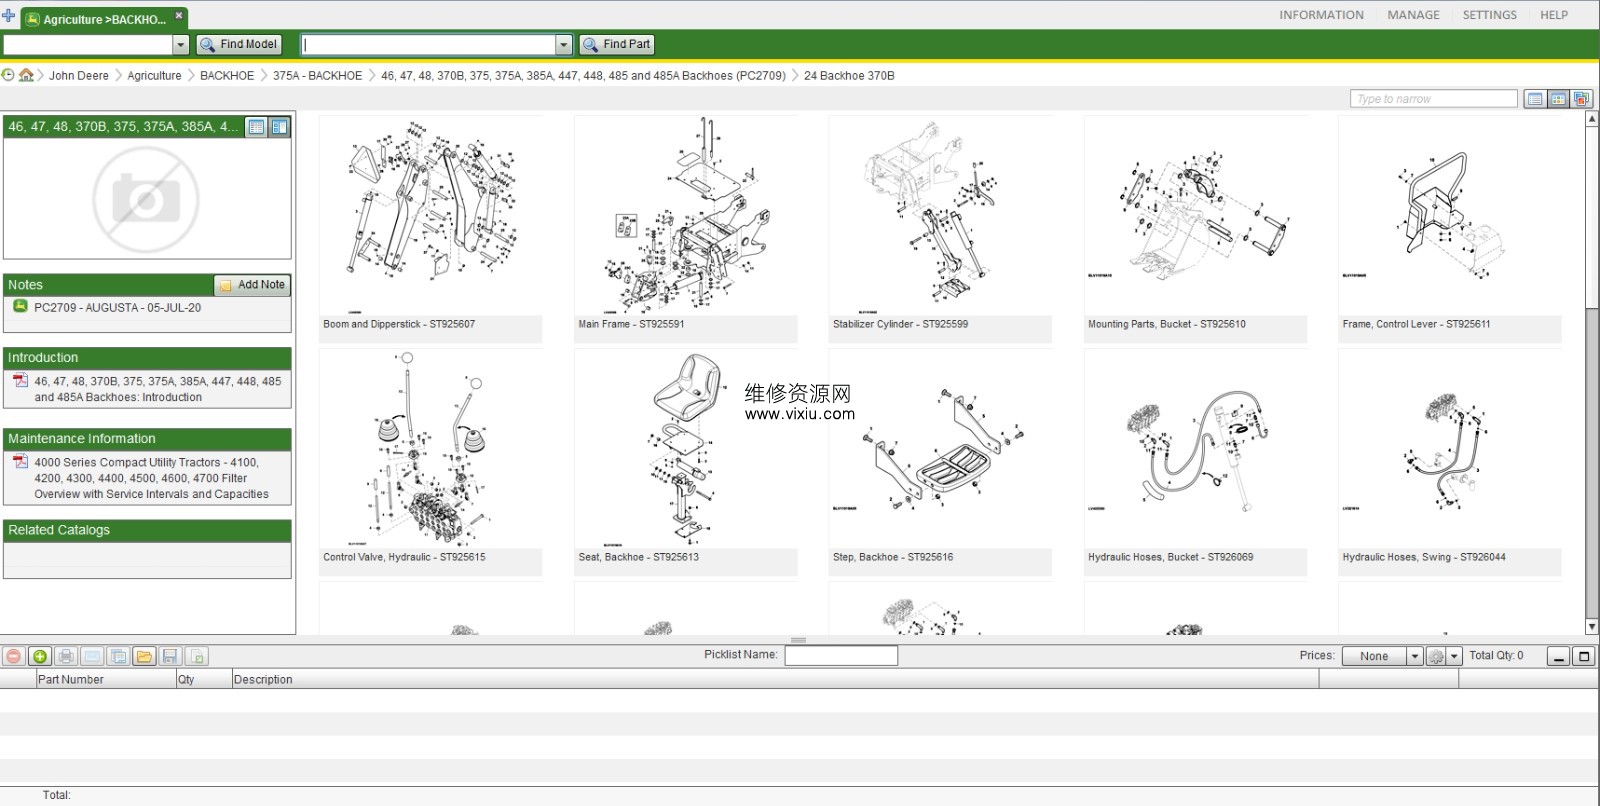Go to the home icon in breadcrumb

[x=26, y=75]
